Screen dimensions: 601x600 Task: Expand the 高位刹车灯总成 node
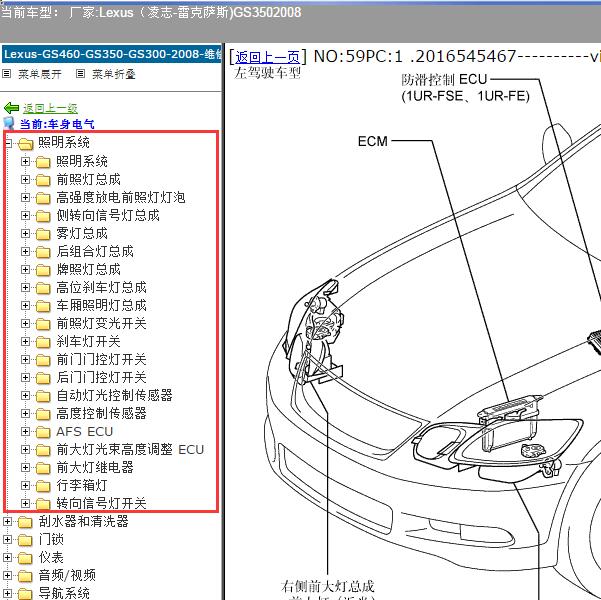[x=25, y=288]
